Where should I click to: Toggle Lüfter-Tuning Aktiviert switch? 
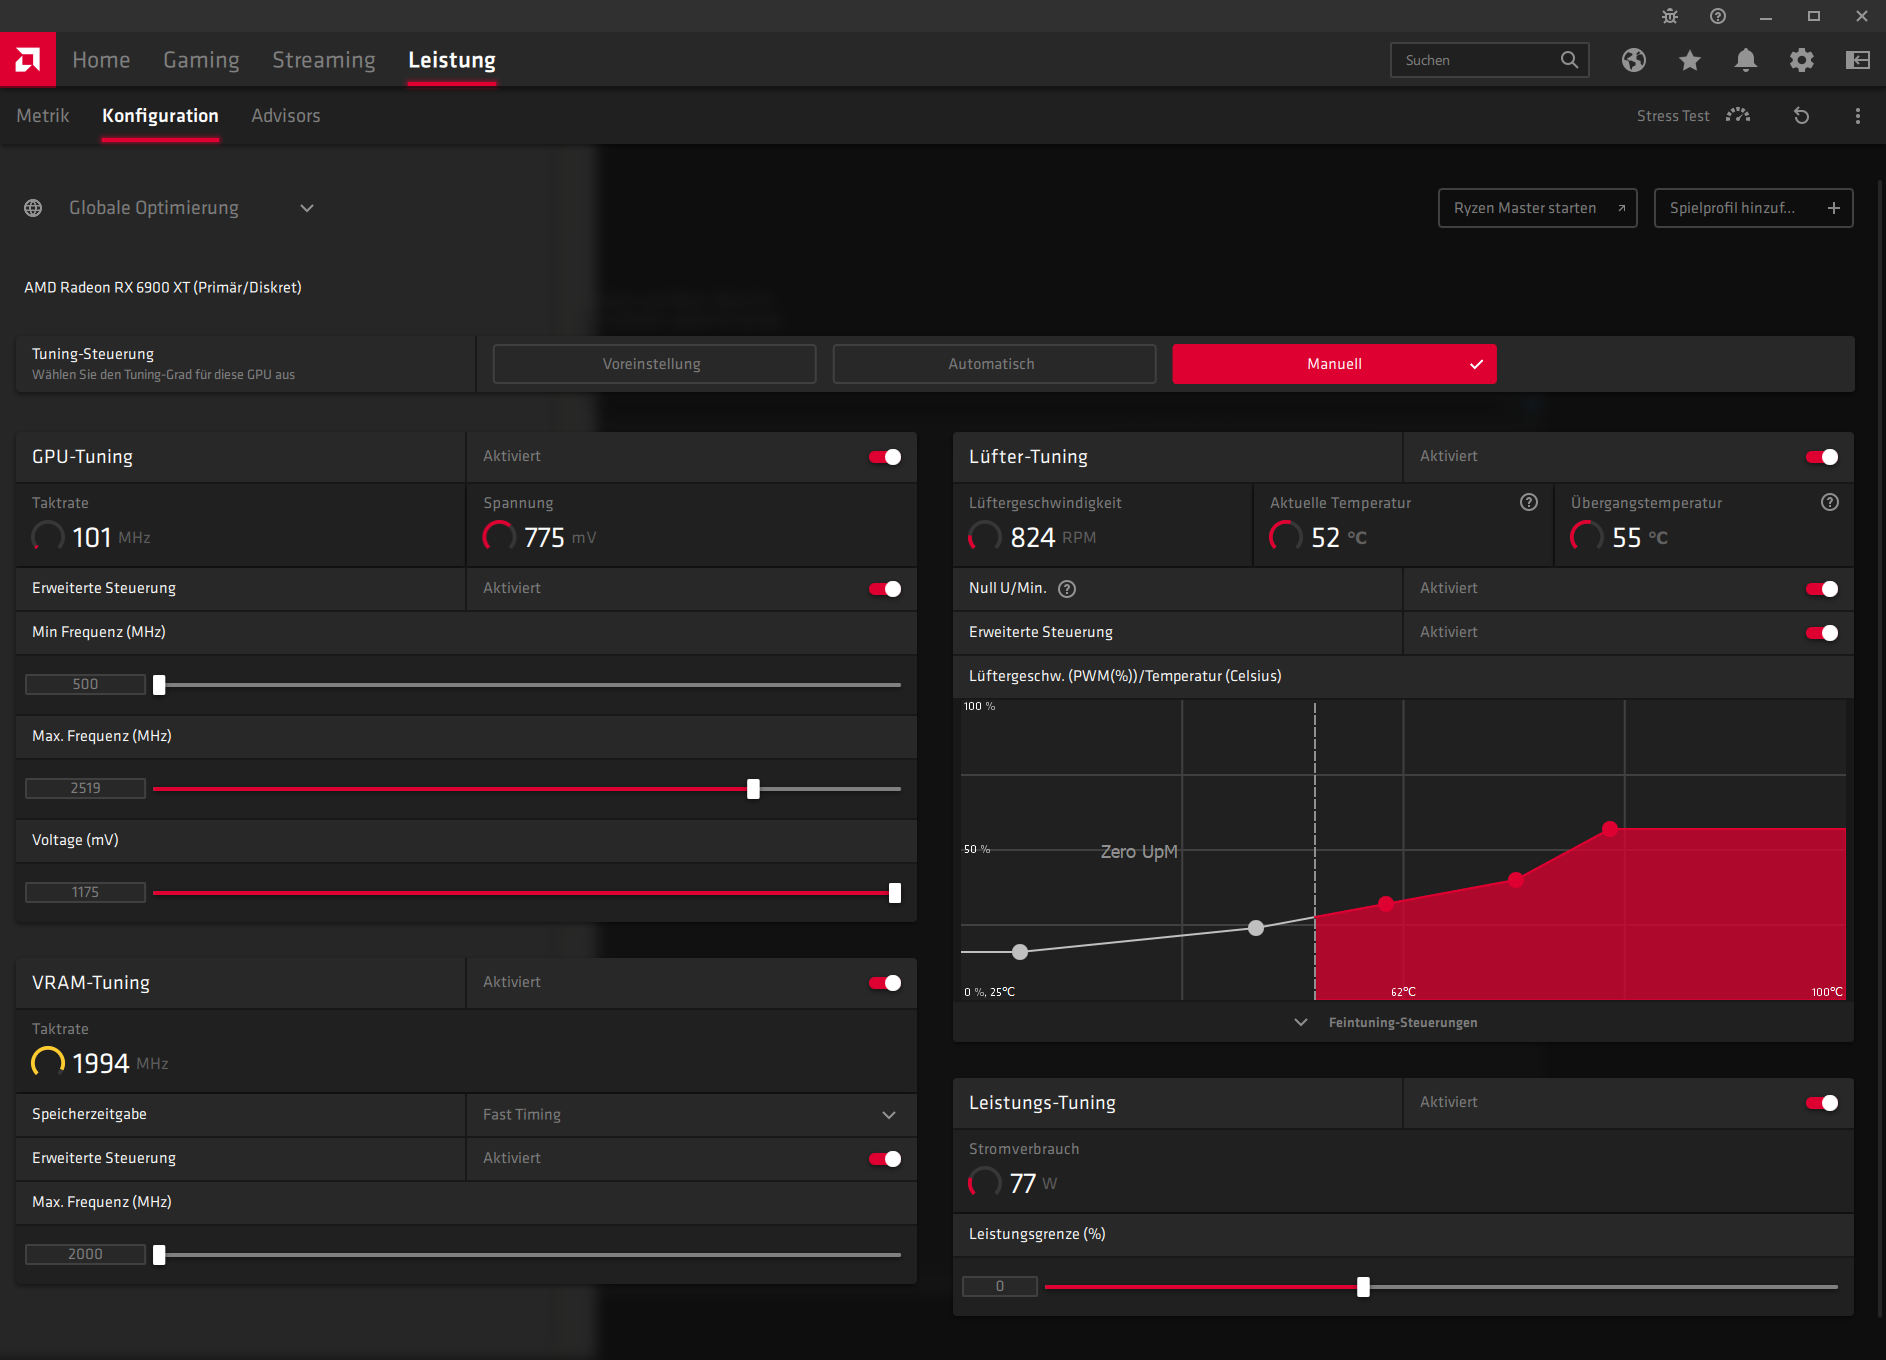pyautogui.click(x=1822, y=457)
